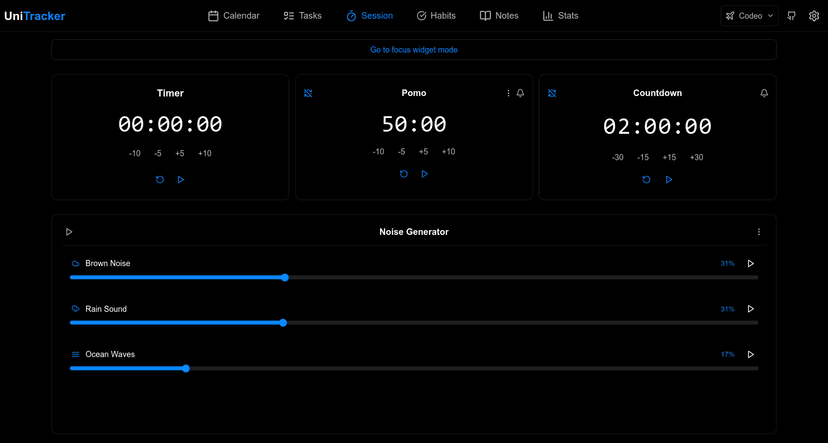
Task: Reset the Pomo timer
Action: click(404, 174)
